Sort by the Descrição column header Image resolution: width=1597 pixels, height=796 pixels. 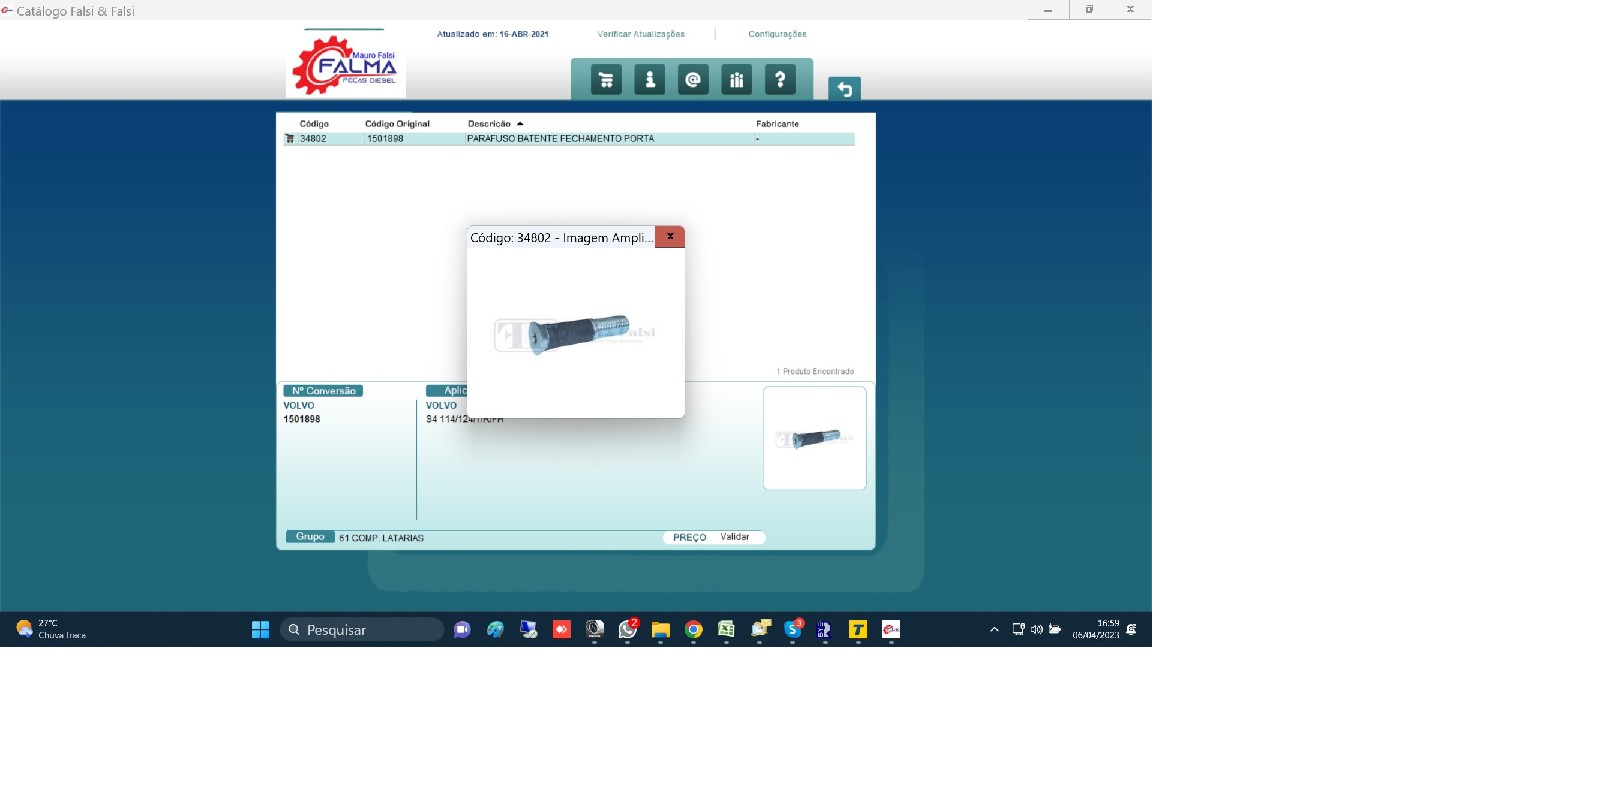[x=489, y=124]
